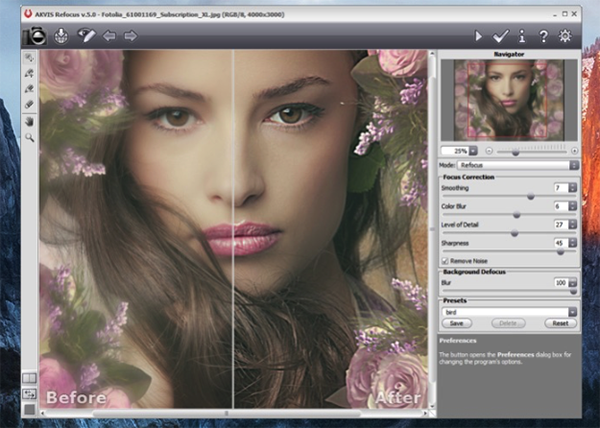
Task: Open the 25% zoom level dropdown
Action: point(473,151)
